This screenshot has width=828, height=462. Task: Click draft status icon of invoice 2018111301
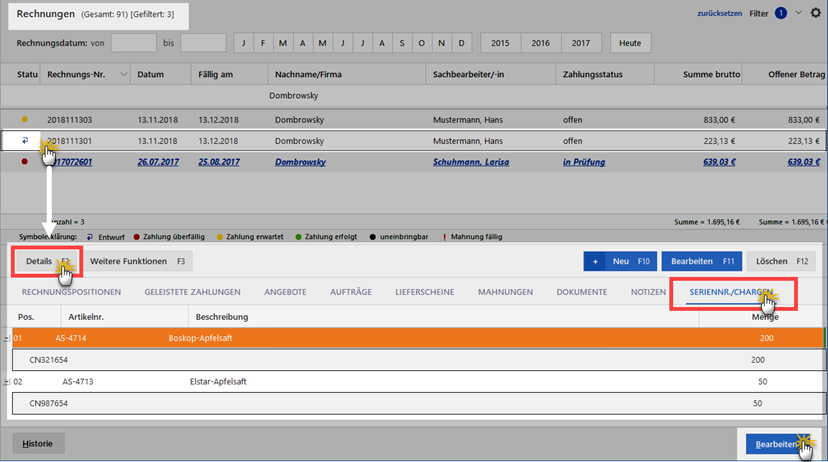(24, 140)
